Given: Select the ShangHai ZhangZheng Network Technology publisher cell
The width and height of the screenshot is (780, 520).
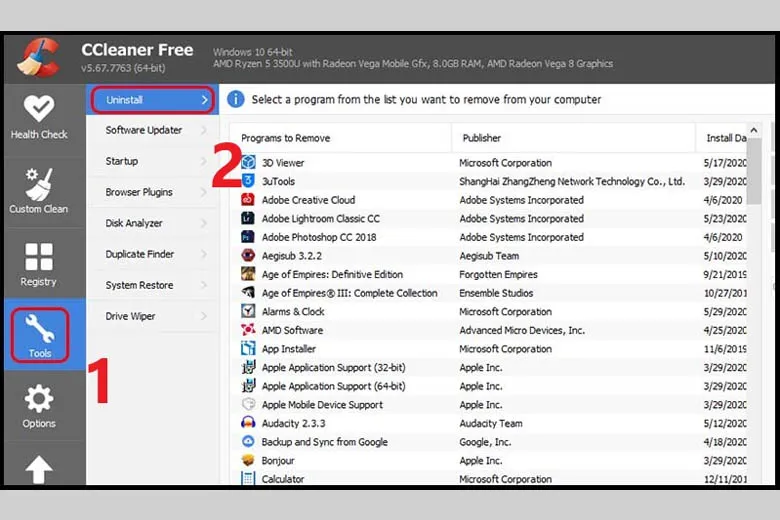Looking at the screenshot, I should pyautogui.click(x=572, y=181).
